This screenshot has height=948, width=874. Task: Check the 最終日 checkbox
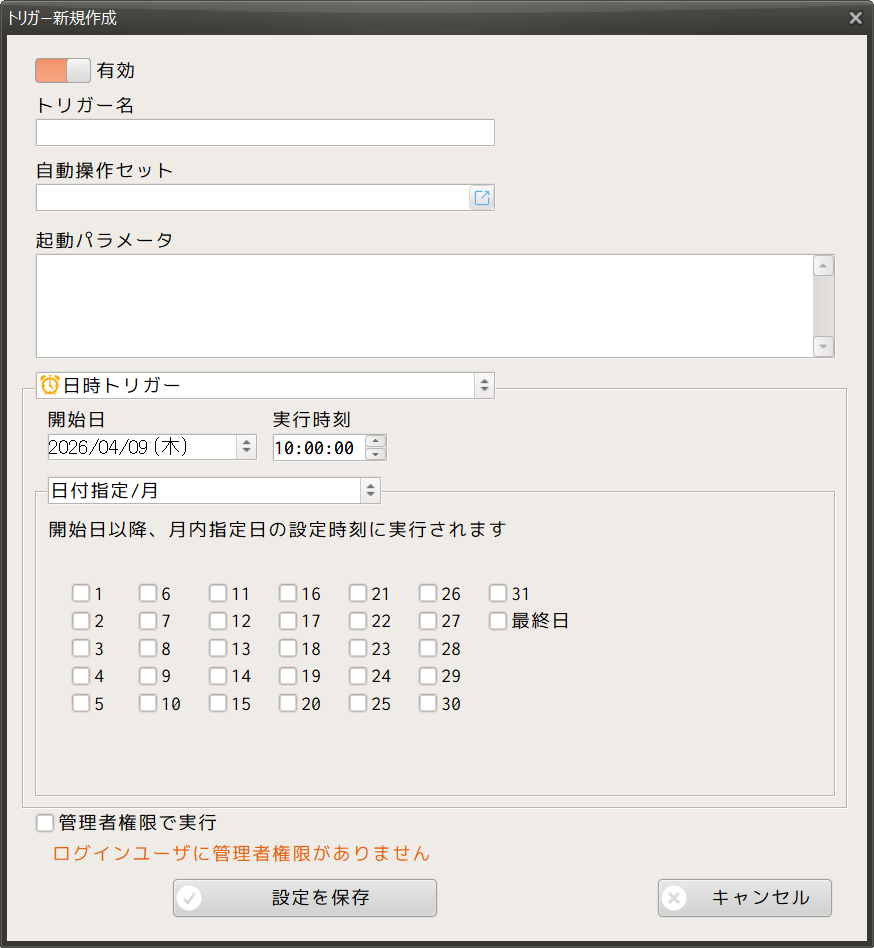498,621
